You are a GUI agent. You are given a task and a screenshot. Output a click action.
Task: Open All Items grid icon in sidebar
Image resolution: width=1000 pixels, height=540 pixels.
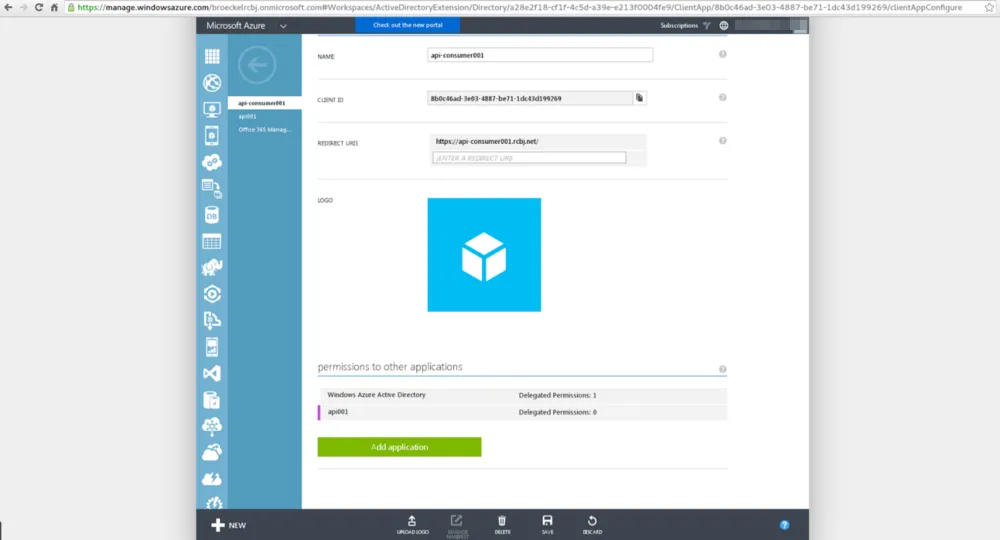click(x=212, y=56)
